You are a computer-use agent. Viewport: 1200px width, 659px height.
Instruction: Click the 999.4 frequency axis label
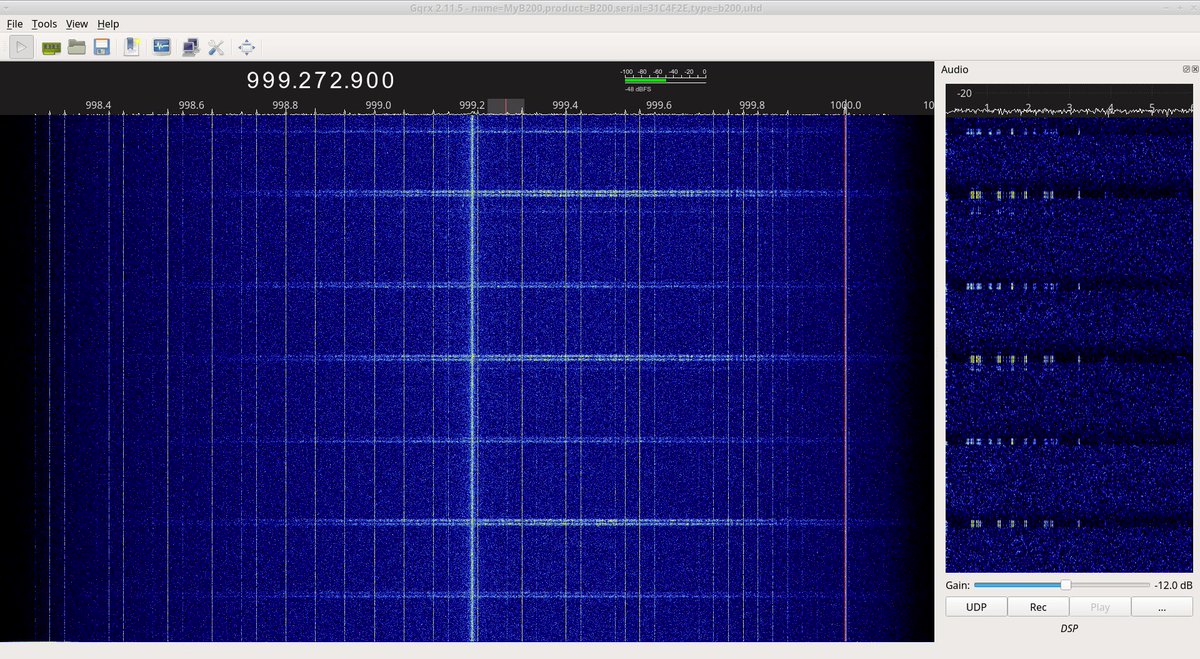[565, 104]
